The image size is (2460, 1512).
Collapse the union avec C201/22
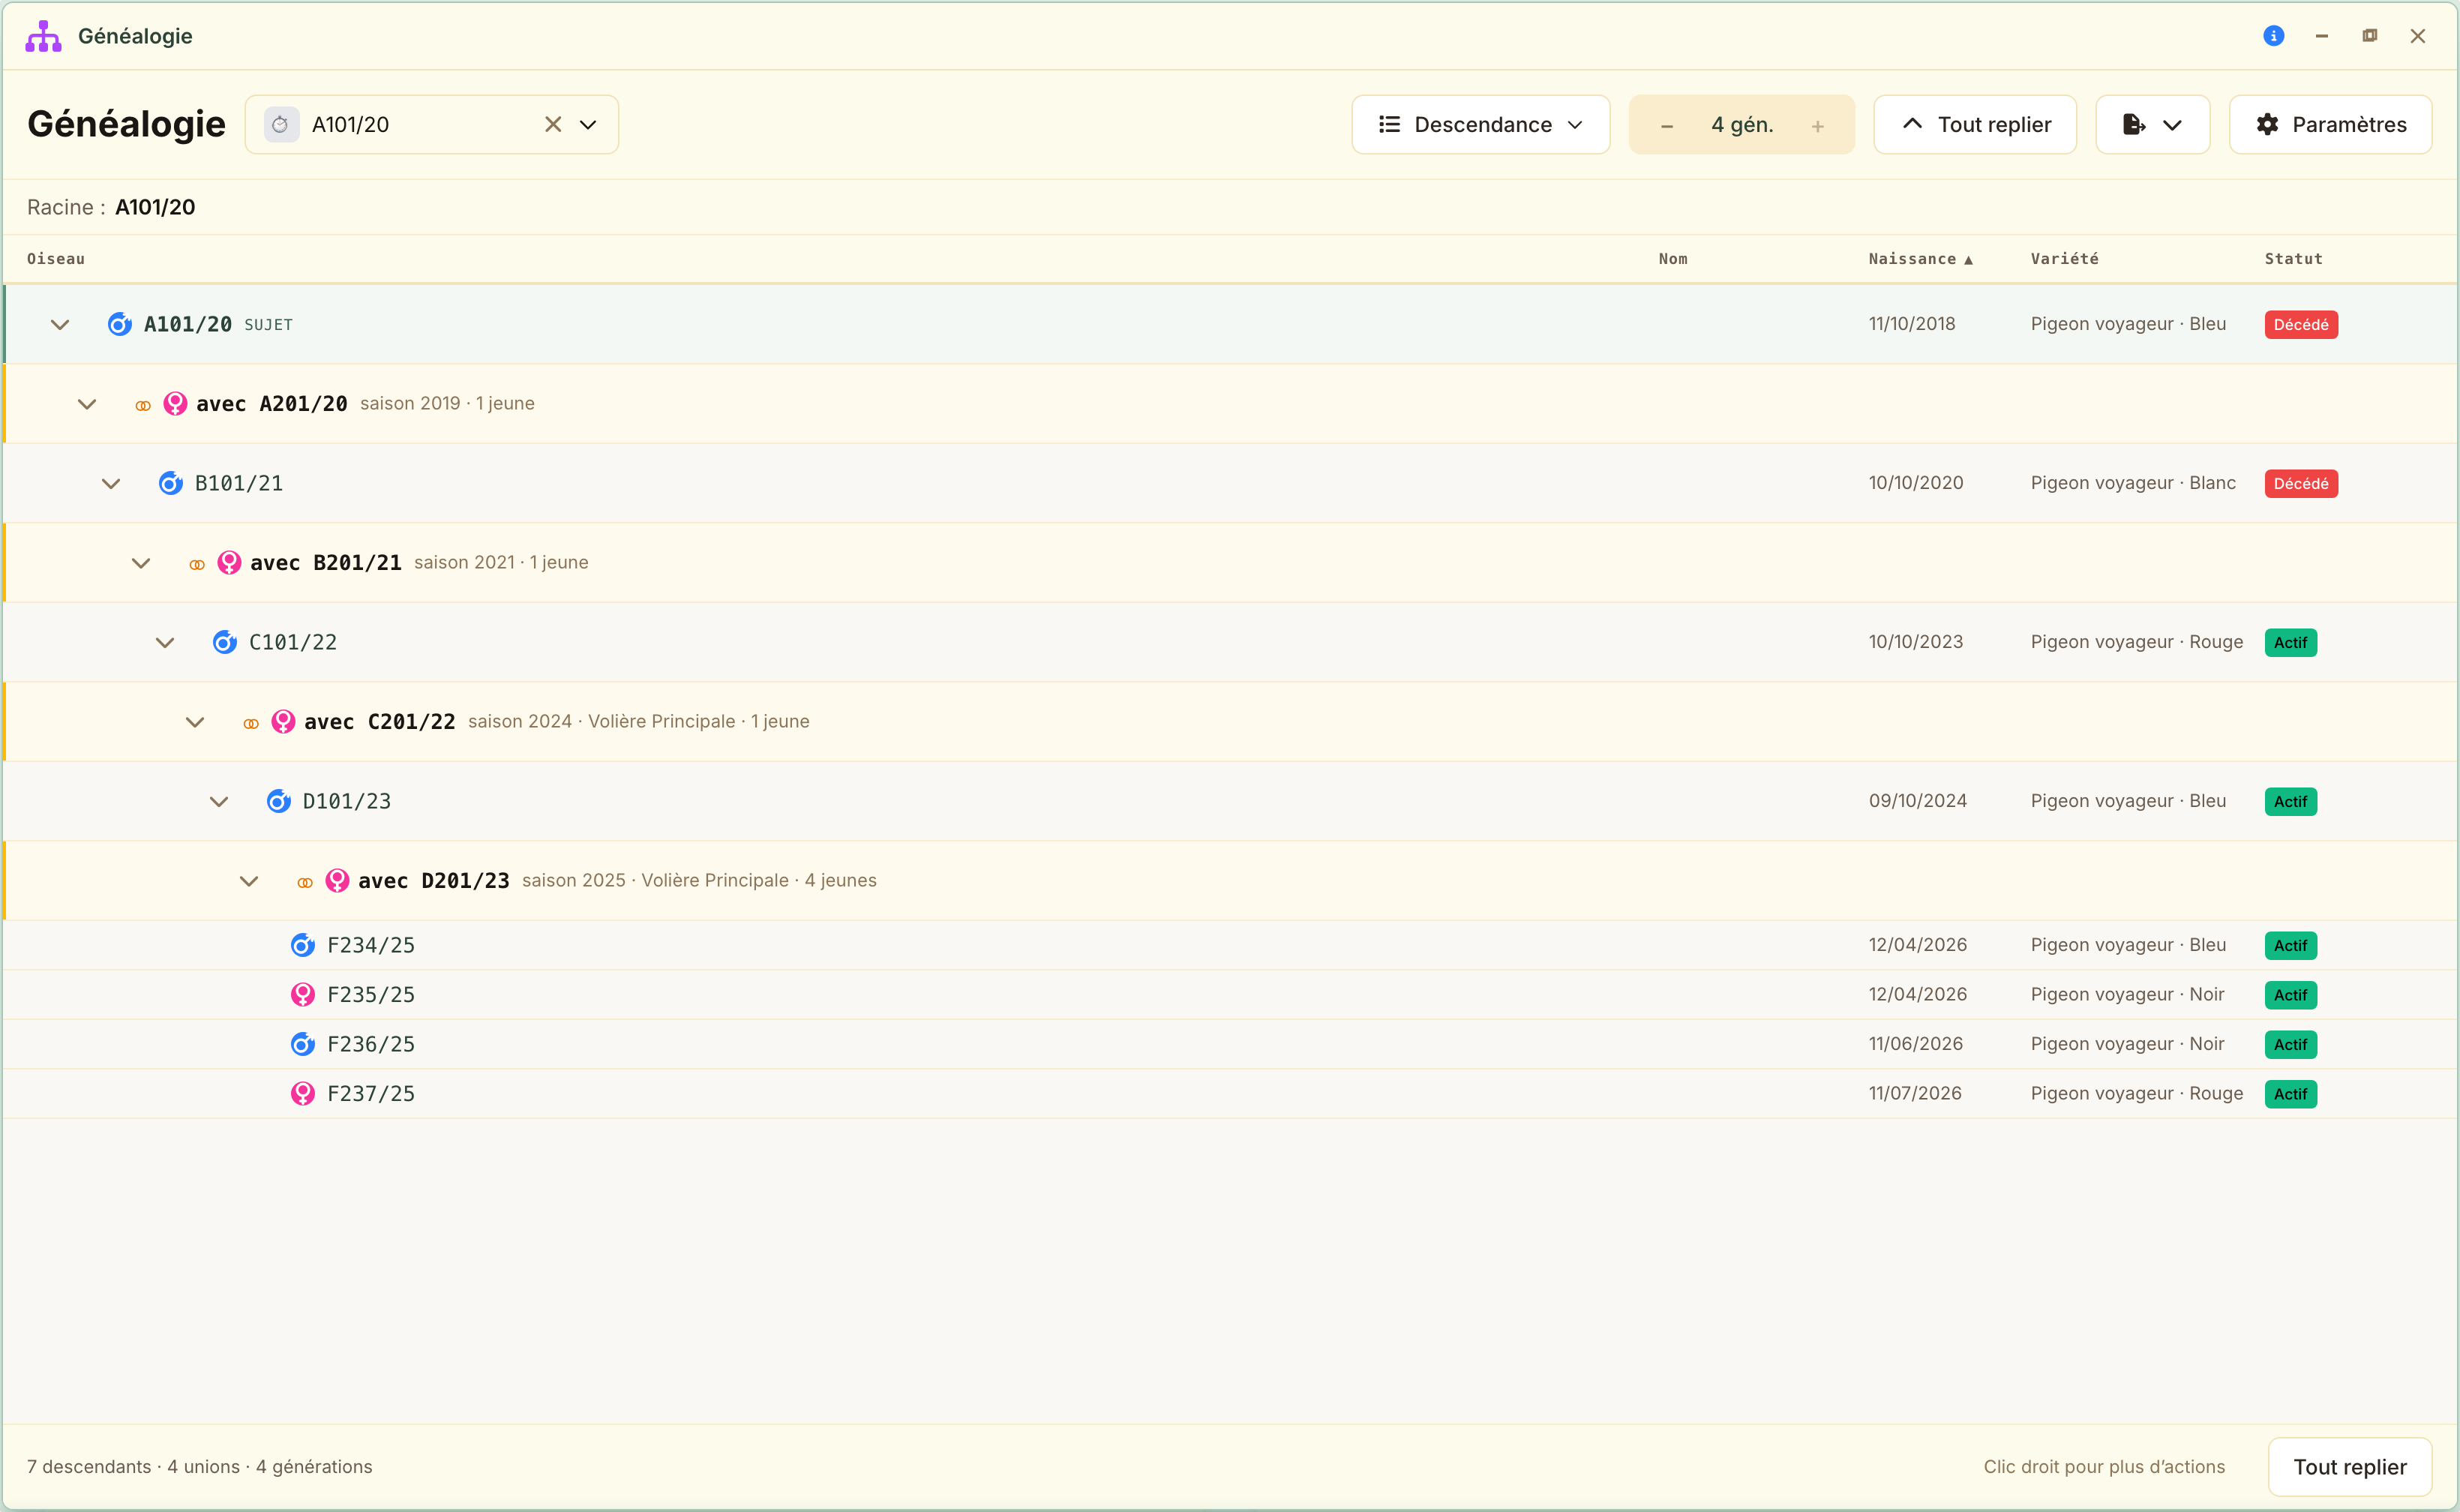click(x=195, y=722)
